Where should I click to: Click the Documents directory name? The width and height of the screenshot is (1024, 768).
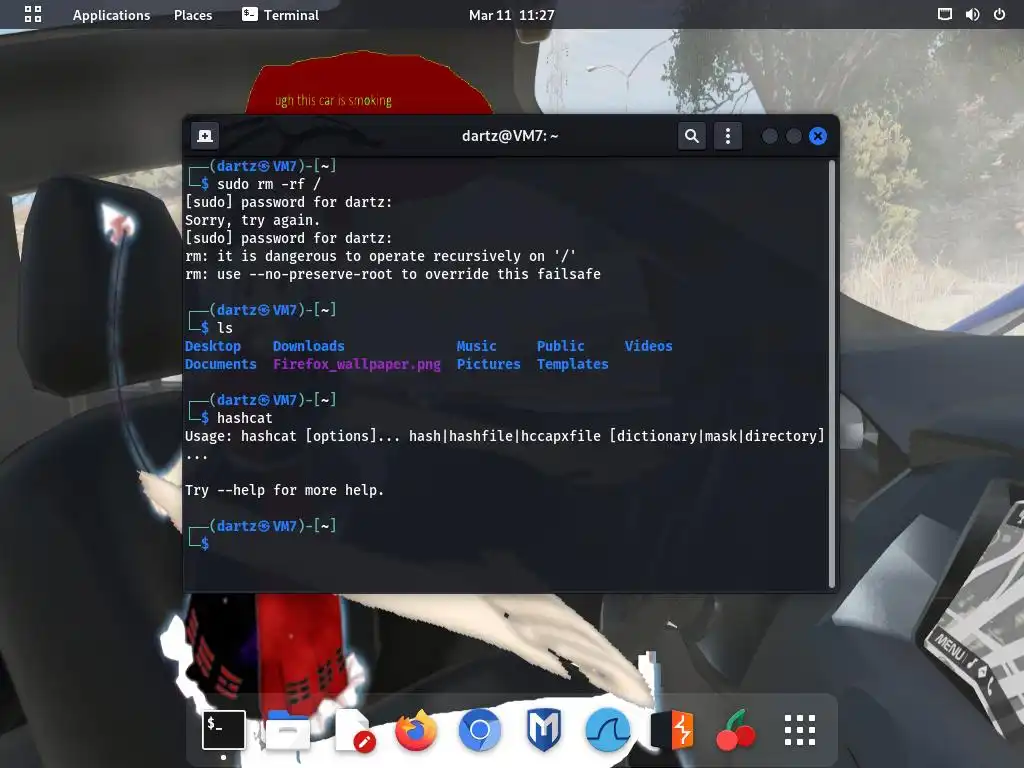point(221,364)
